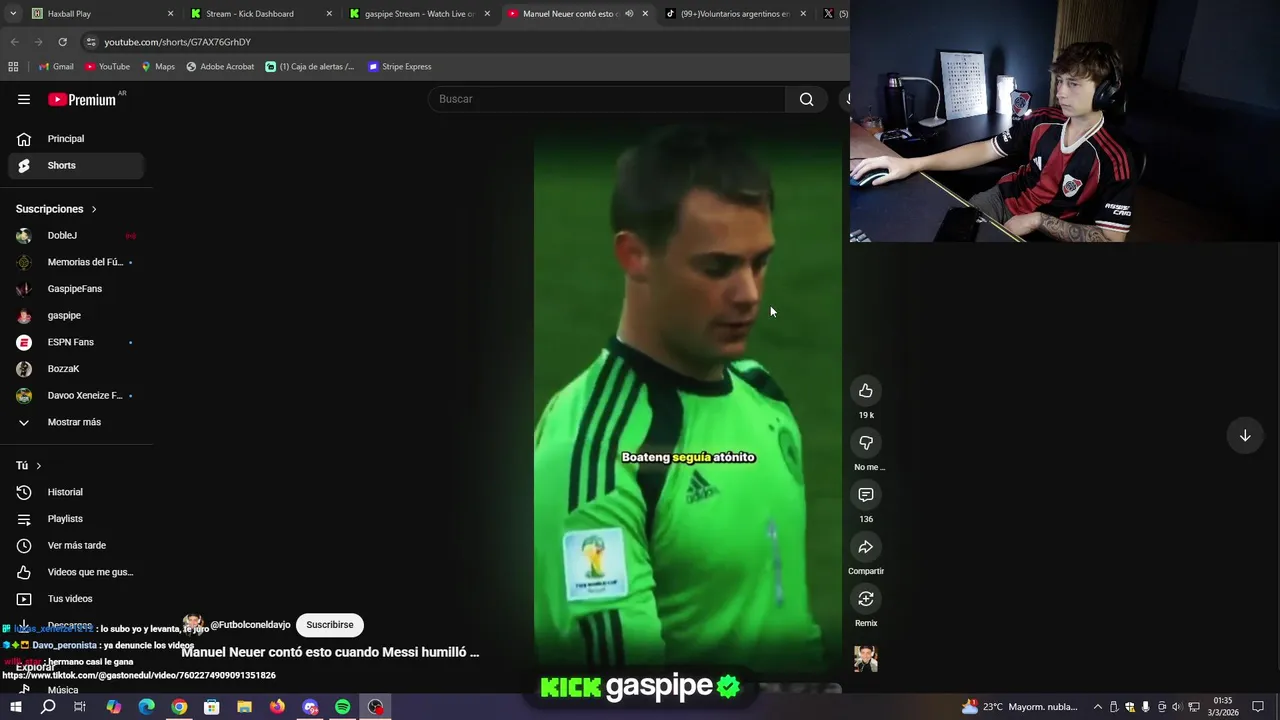Reload the page in Chrome

pos(62,42)
